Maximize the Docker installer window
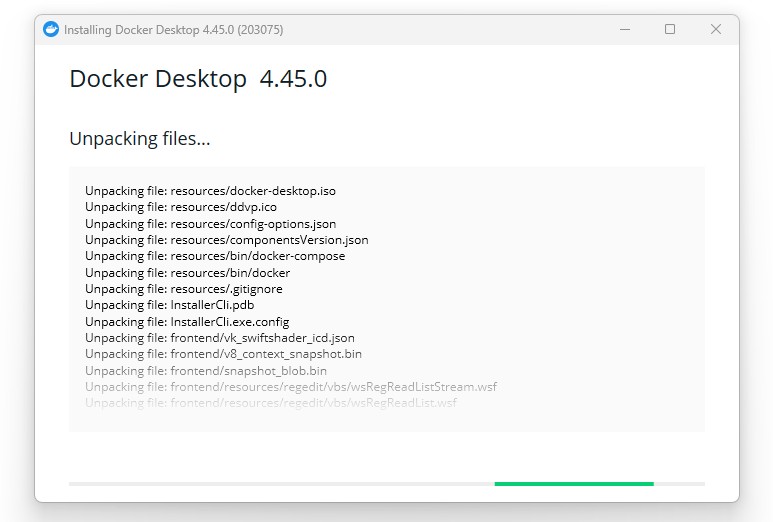773x522 pixels. click(670, 30)
